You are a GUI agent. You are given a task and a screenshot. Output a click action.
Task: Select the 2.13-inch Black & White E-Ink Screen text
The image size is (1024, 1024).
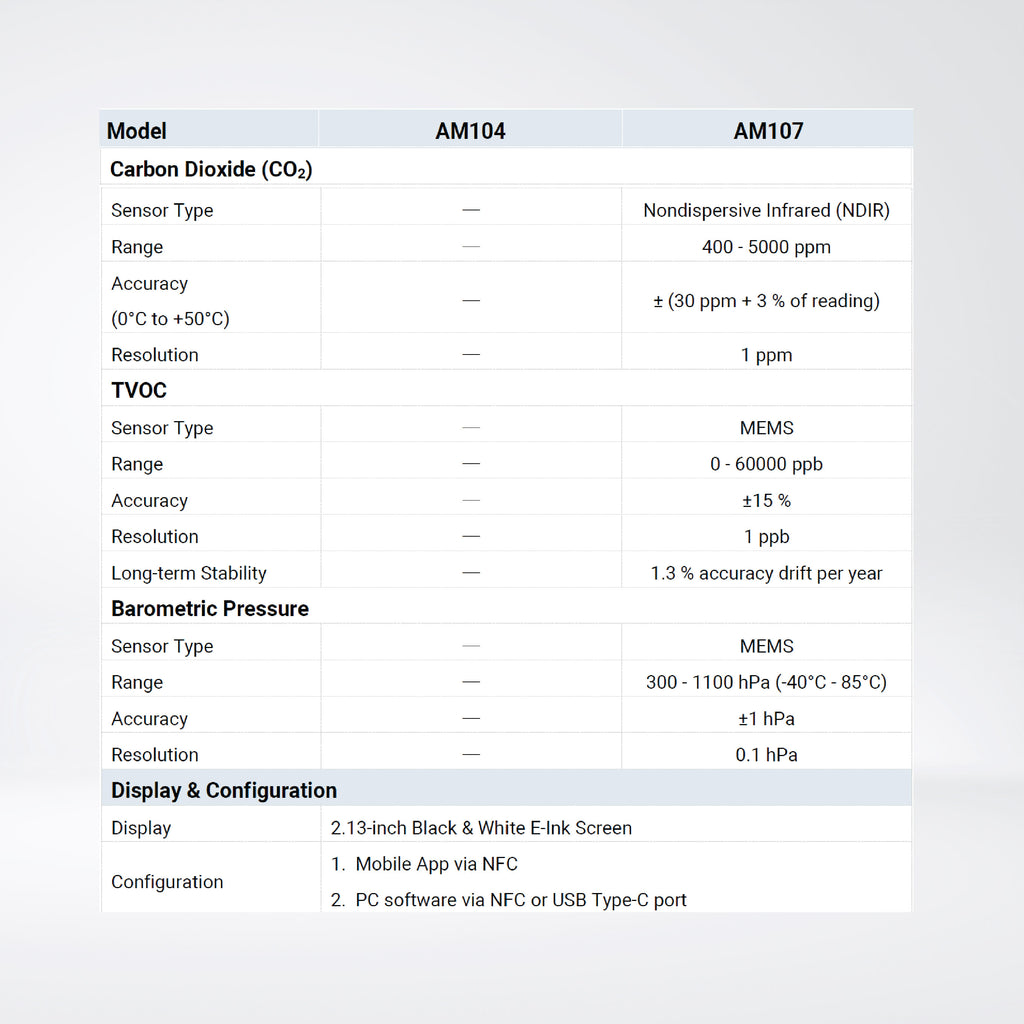coord(481,828)
